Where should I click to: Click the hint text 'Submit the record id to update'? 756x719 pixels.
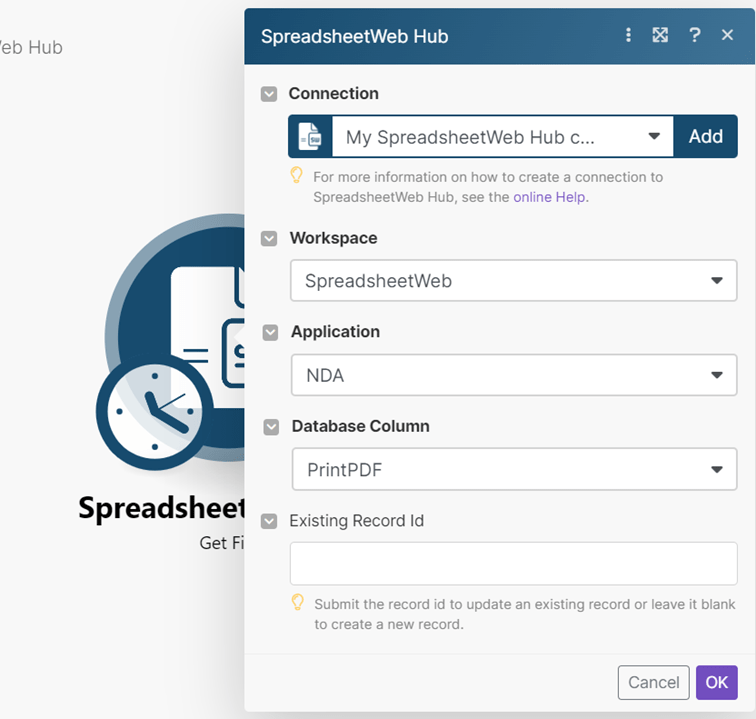pos(525,614)
